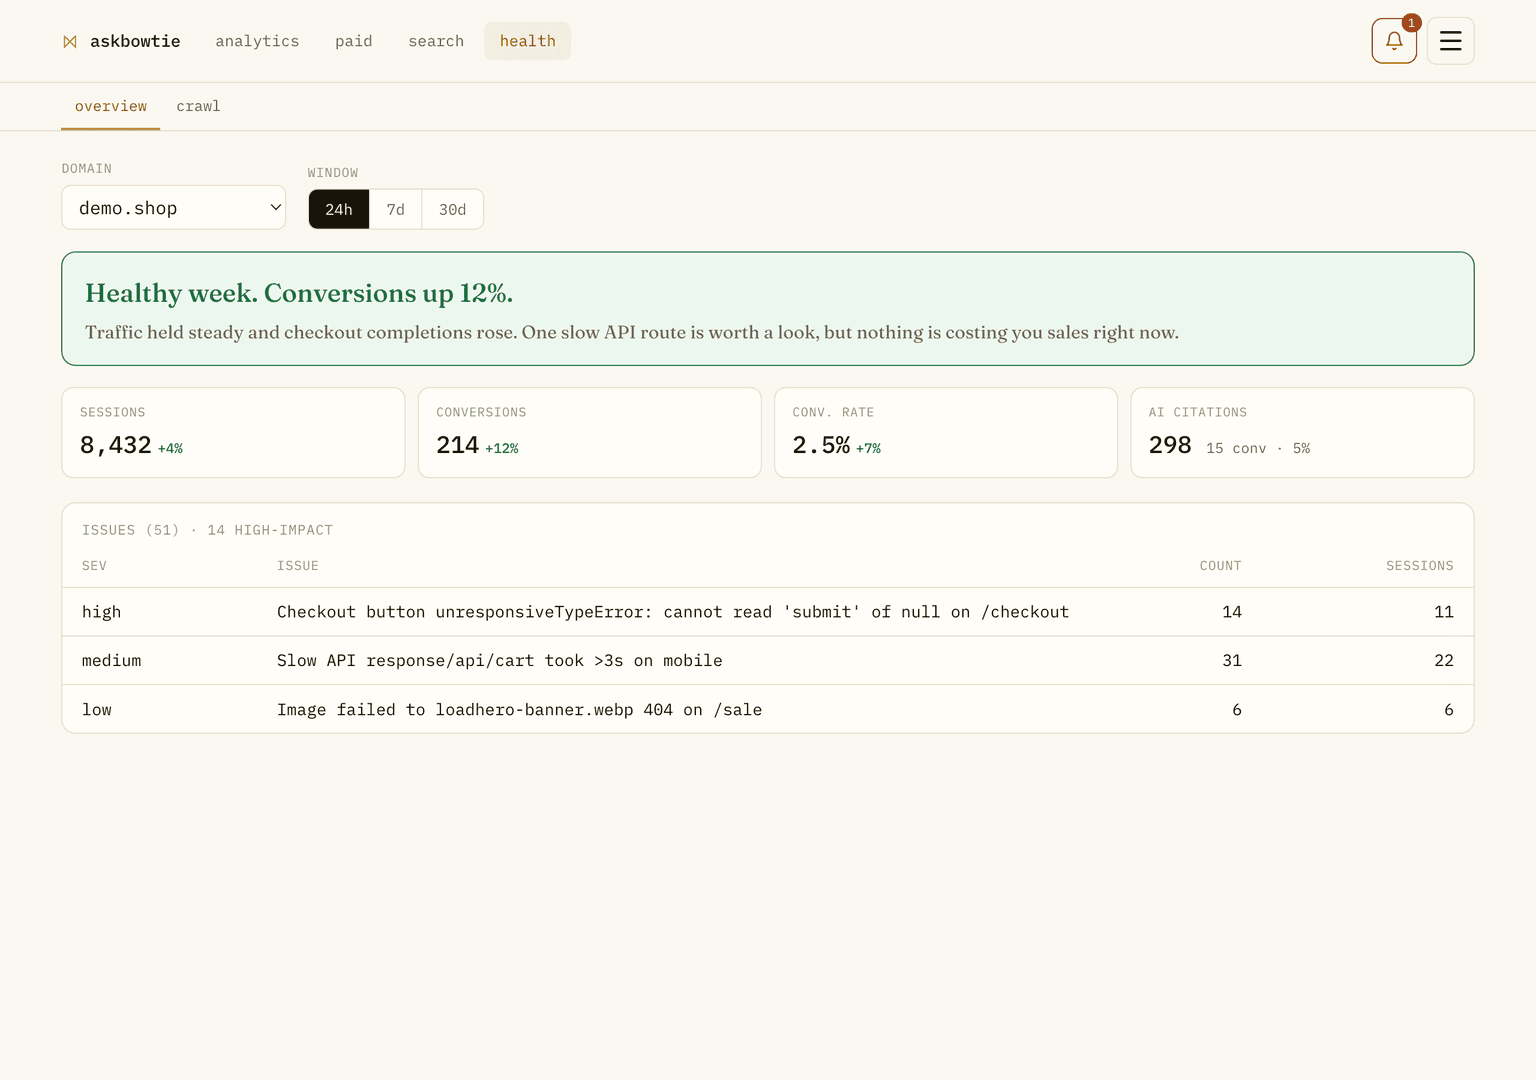The image size is (1536, 1080).
Task: Click the +7% conv. rate change
Action: tap(868, 449)
